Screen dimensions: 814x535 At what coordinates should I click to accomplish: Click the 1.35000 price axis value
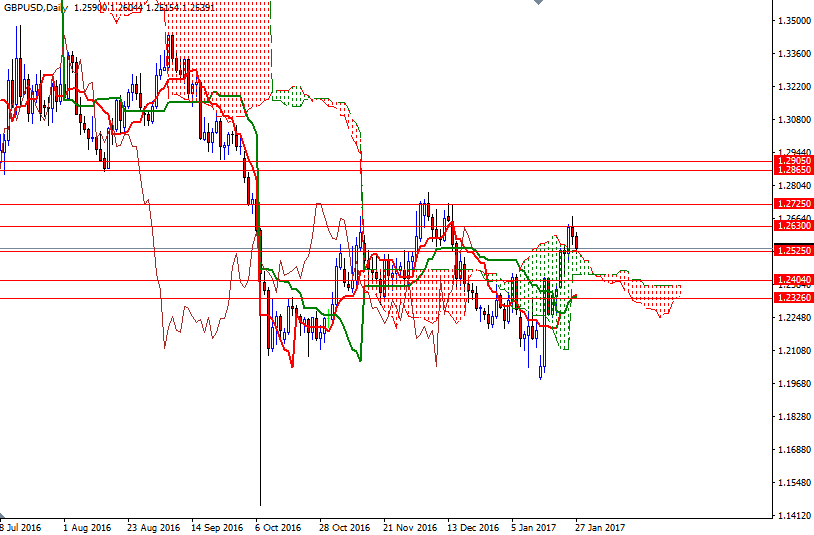click(x=794, y=21)
